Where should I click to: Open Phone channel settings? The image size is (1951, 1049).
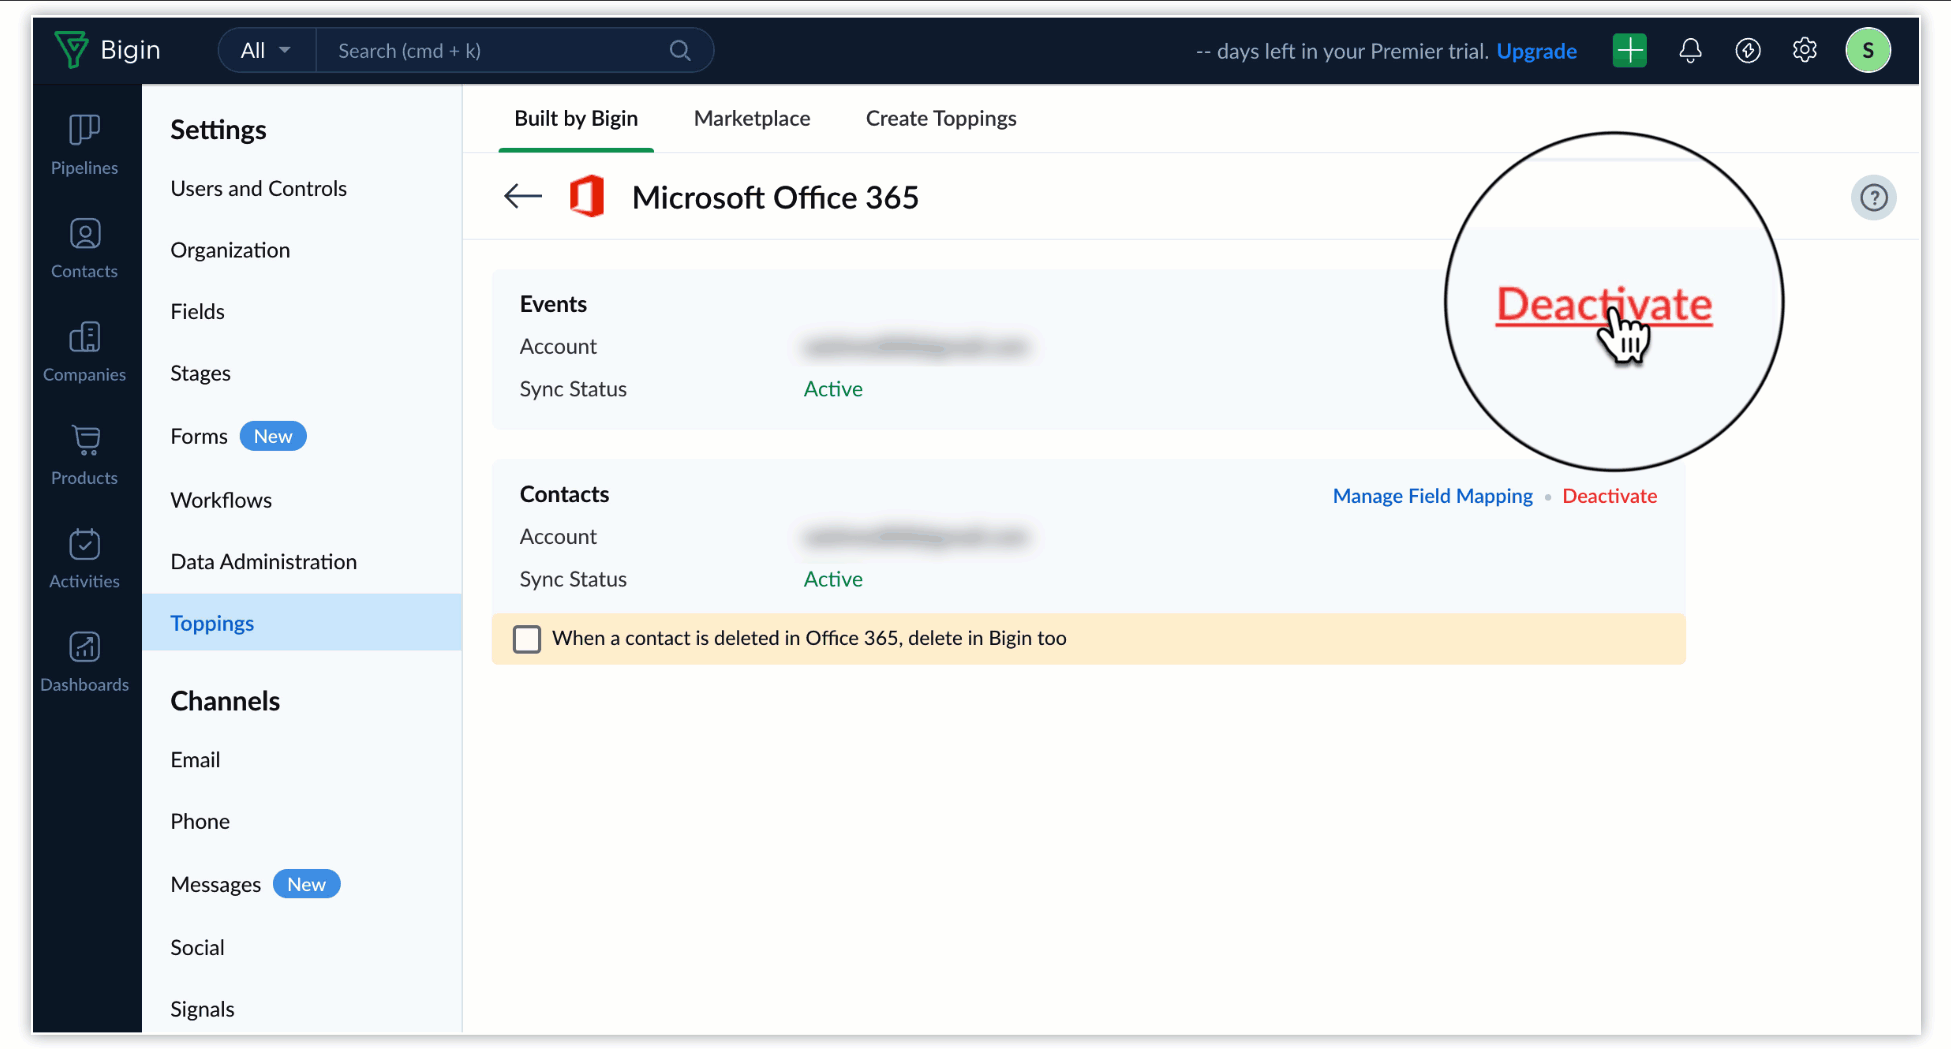pyautogui.click(x=200, y=821)
